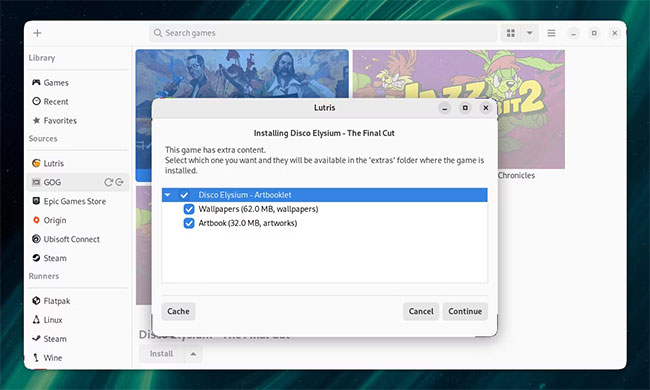
Task: Select the Origin source
Action: pyautogui.click(x=77, y=220)
